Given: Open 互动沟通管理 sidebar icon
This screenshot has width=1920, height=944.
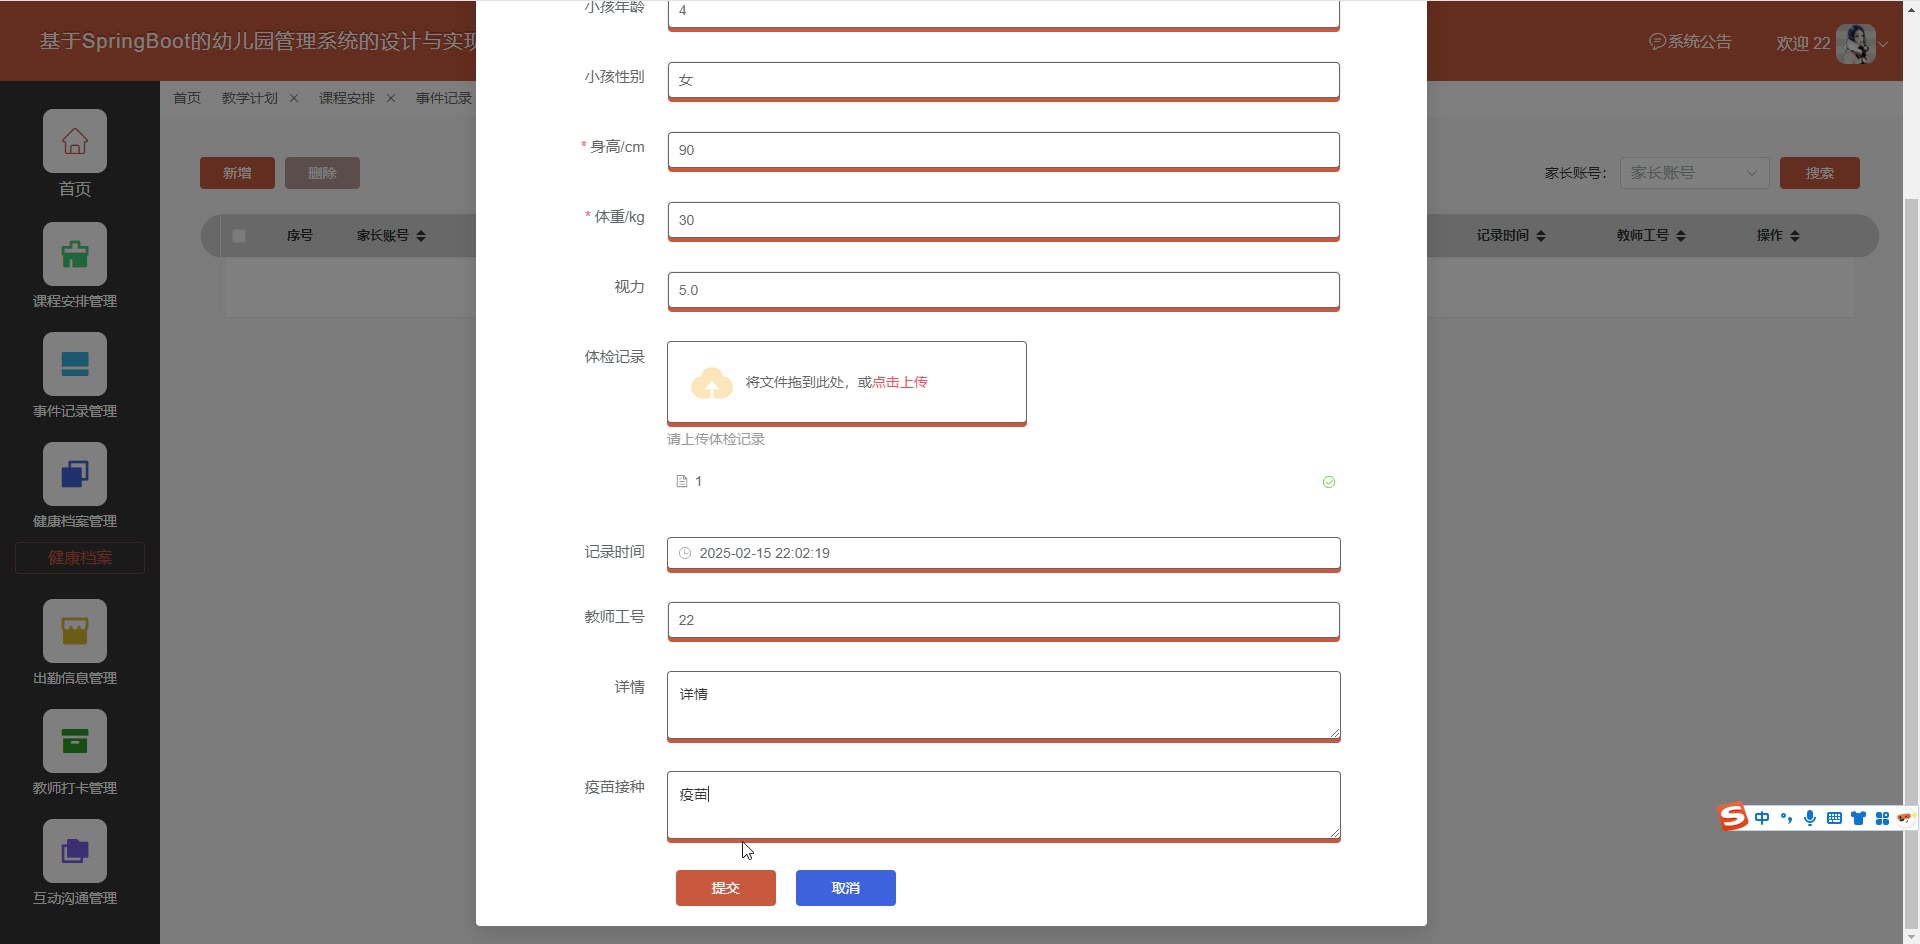Looking at the screenshot, I should (x=75, y=851).
